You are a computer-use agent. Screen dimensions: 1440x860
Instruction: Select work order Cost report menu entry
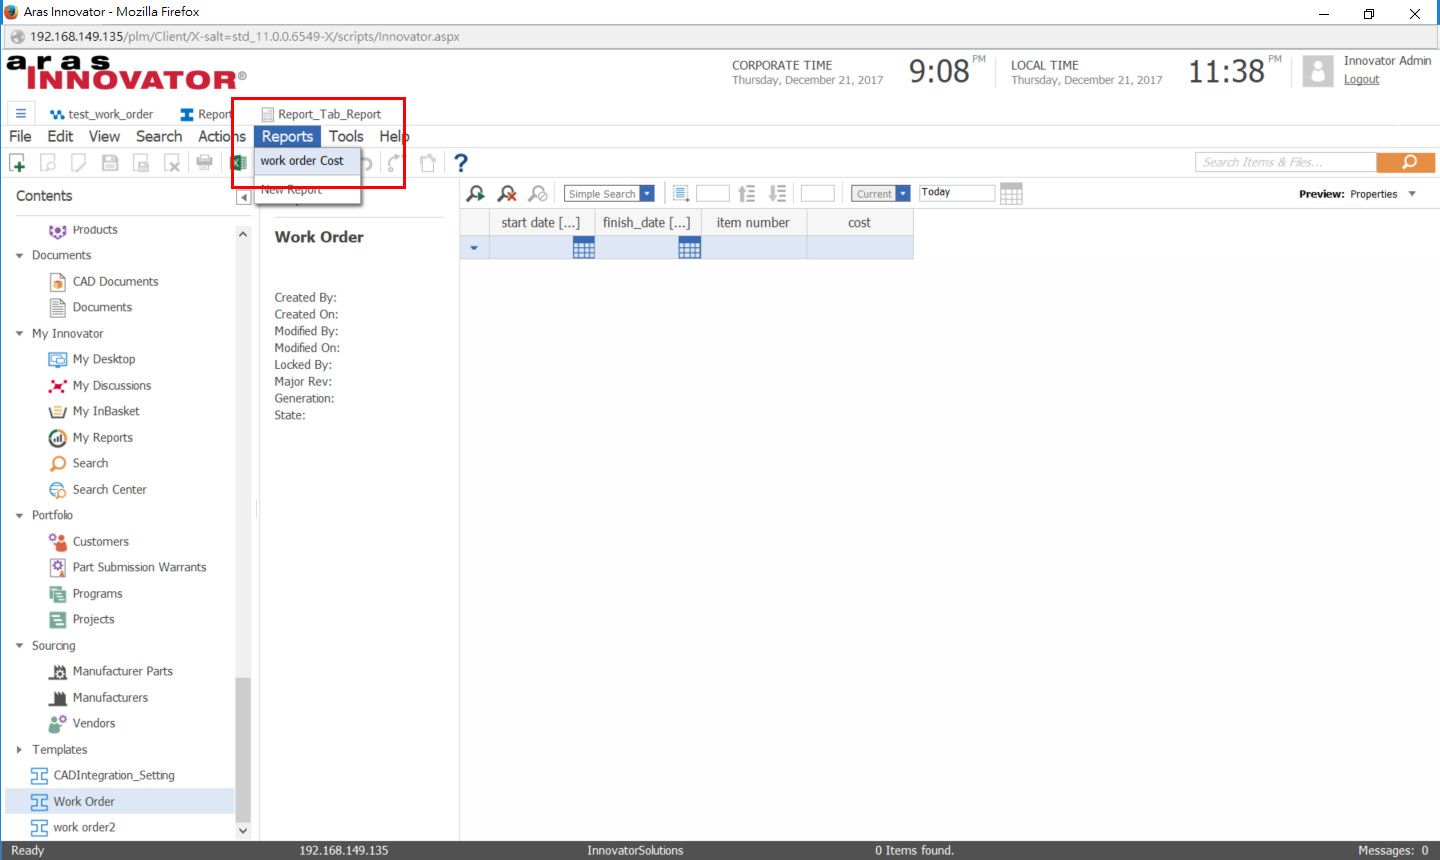[x=306, y=161]
